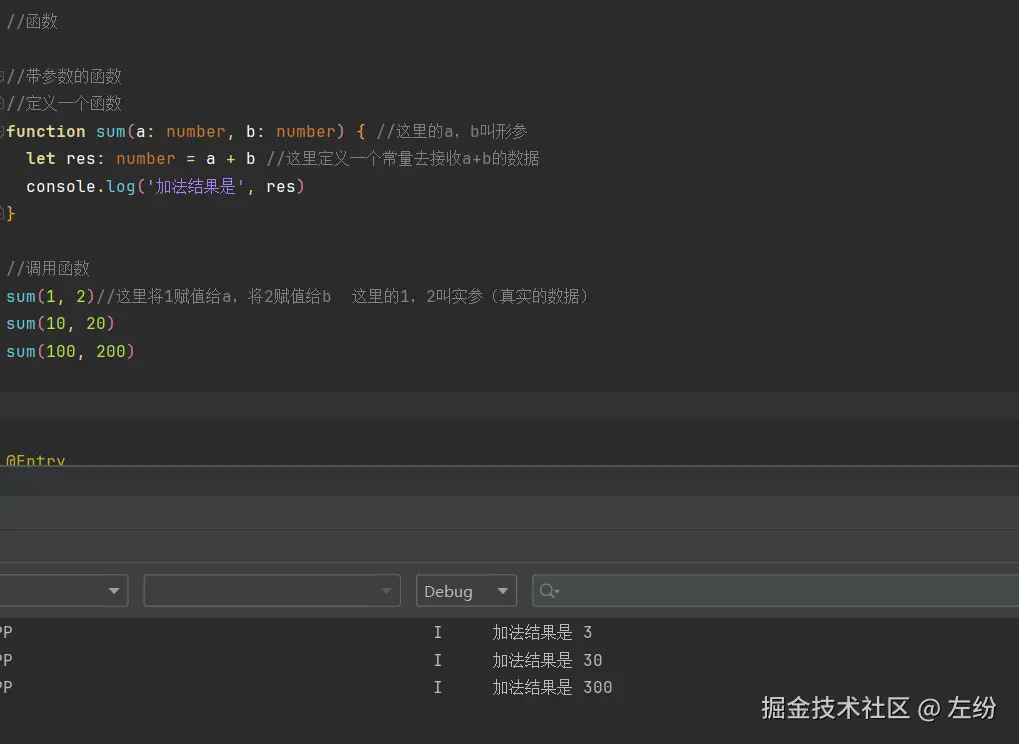Collapse the function sum code fold marker
This screenshot has height=744, width=1019.
coord(2,131)
